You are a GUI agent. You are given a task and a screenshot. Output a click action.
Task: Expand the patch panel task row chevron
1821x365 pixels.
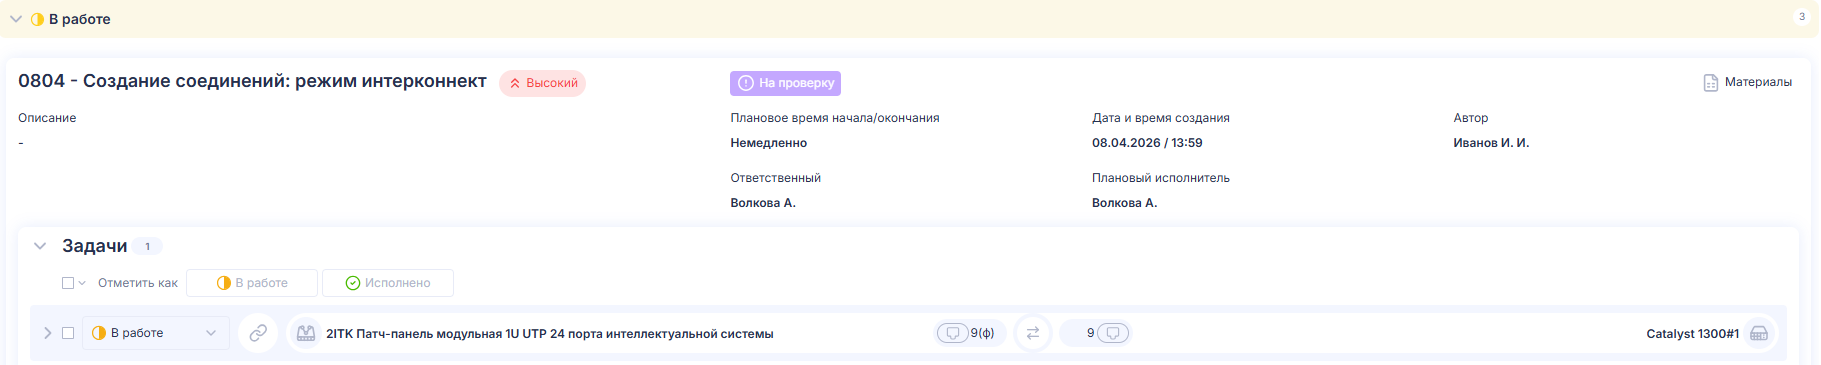click(x=47, y=333)
